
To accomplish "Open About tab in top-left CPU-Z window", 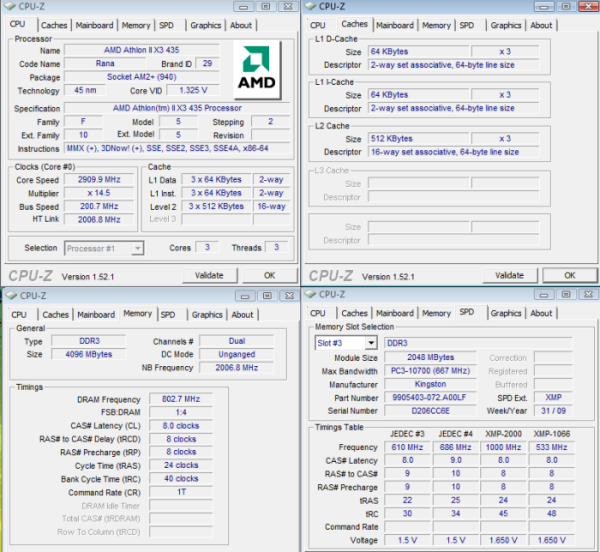I will pos(241,25).
